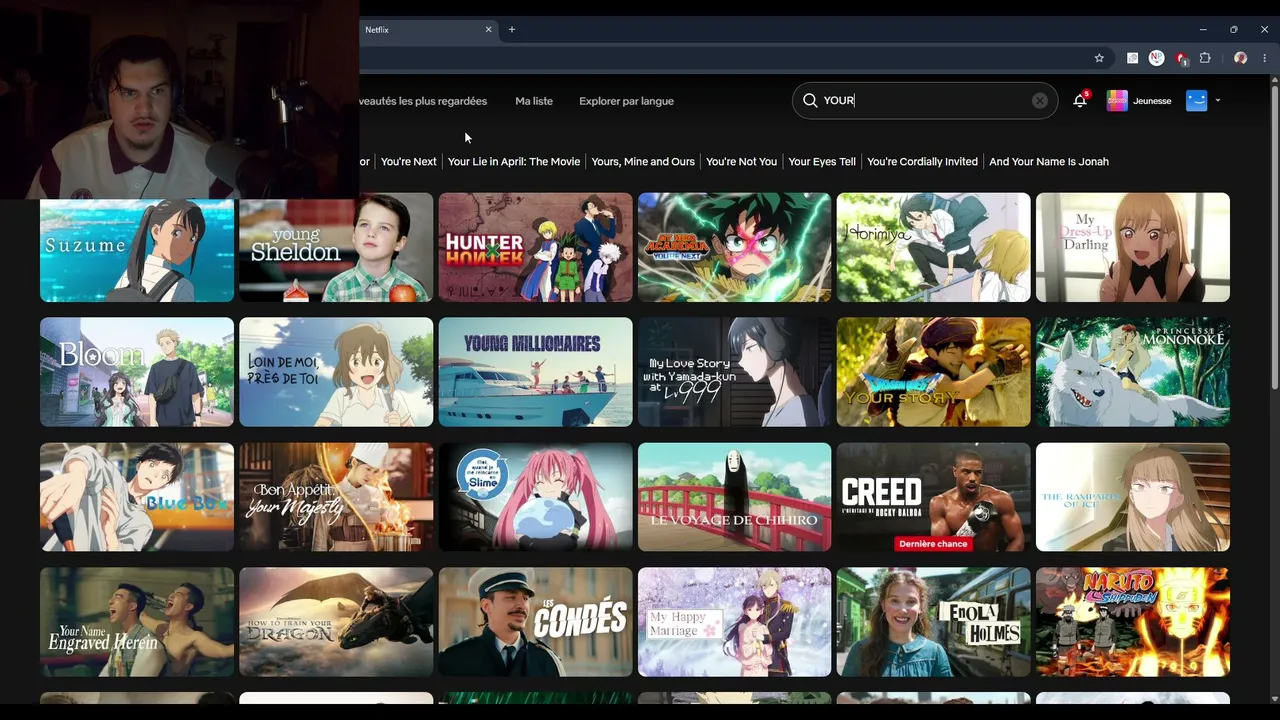Open 'Bon Appétit, Your Majesty' thumbnail

(x=336, y=497)
